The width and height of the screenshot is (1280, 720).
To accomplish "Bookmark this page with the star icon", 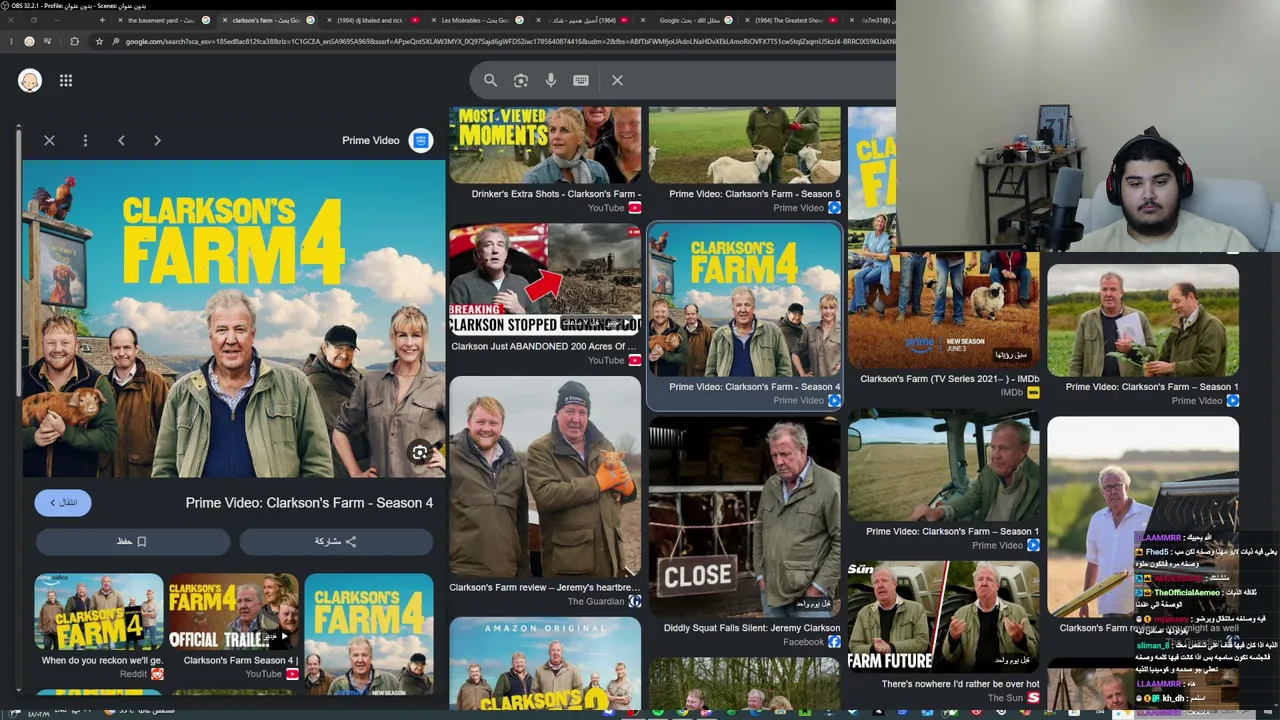I will [99, 41].
